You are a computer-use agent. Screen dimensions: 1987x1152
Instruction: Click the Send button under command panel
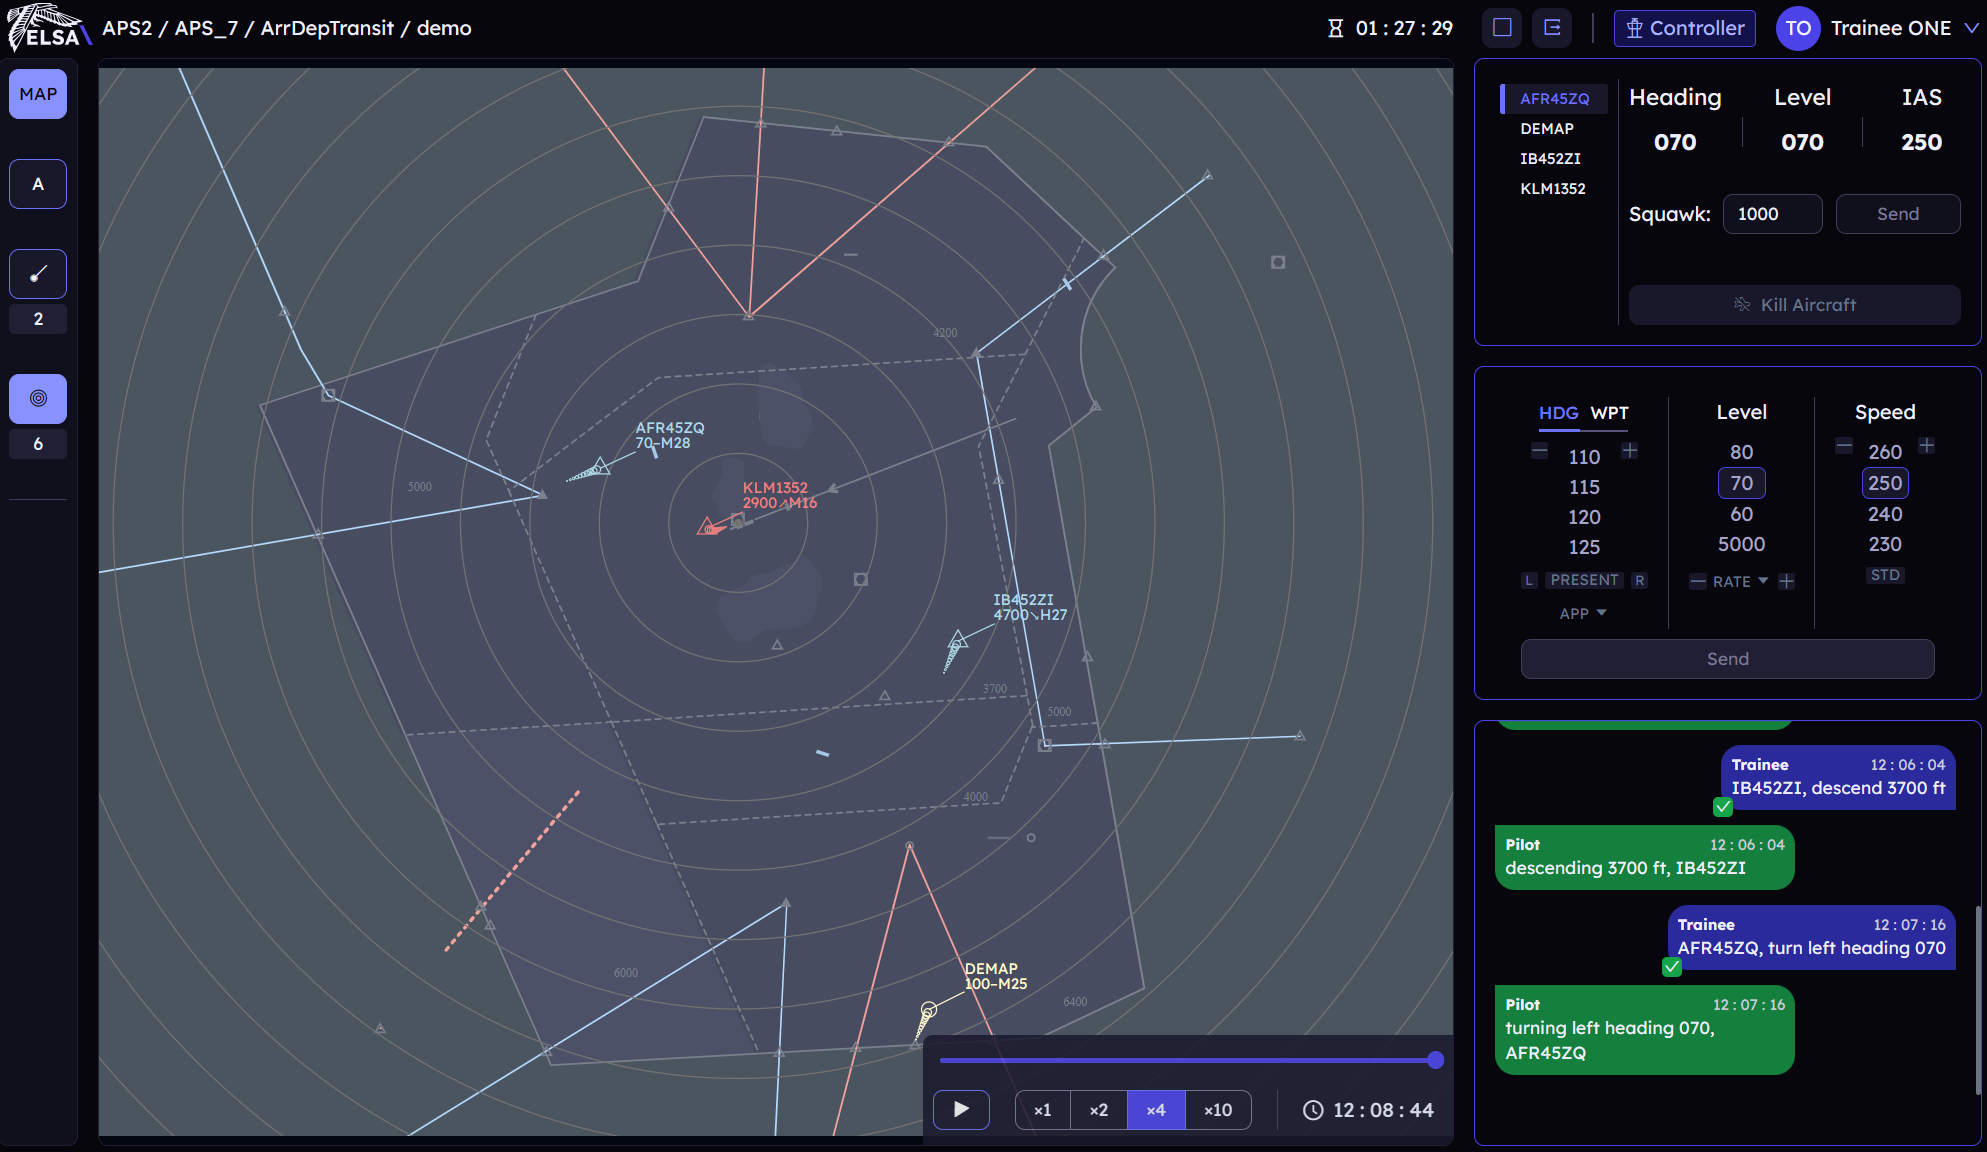(1727, 659)
